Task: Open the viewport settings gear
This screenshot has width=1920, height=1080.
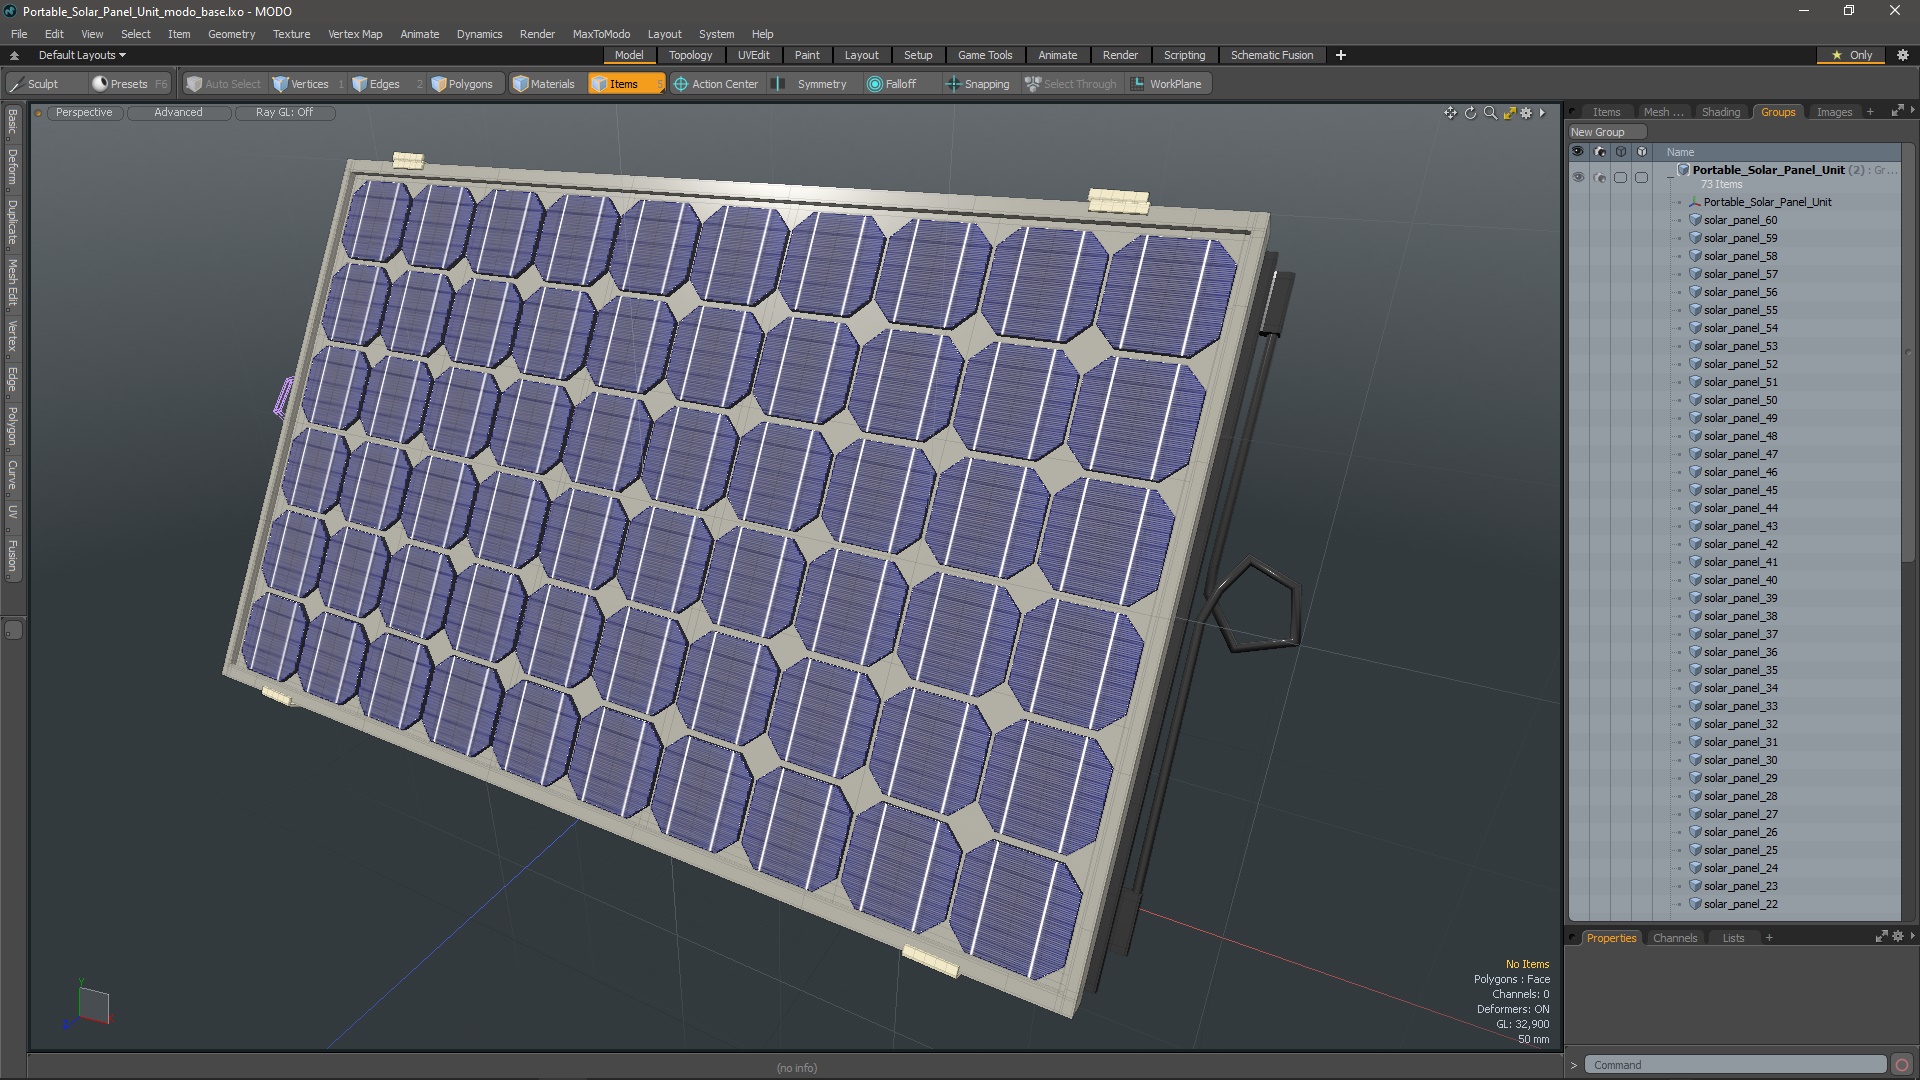Action: coord(1526,113)
